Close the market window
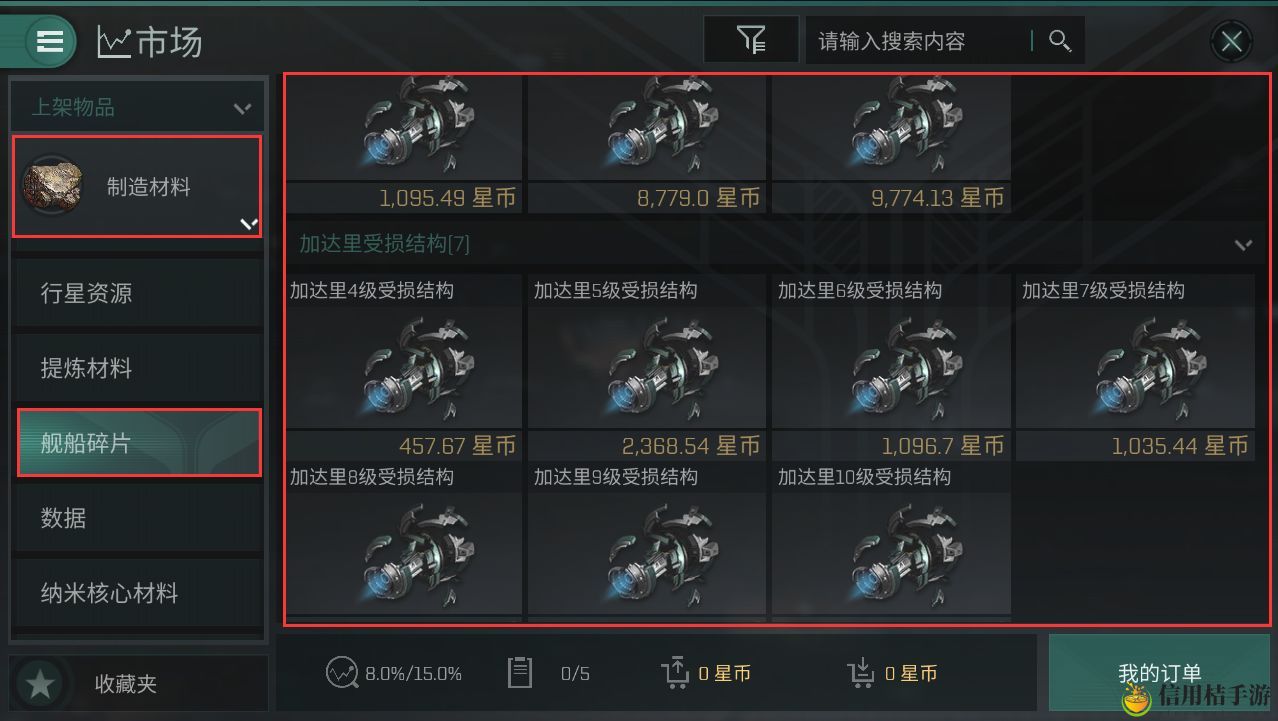 [1231, 41]
